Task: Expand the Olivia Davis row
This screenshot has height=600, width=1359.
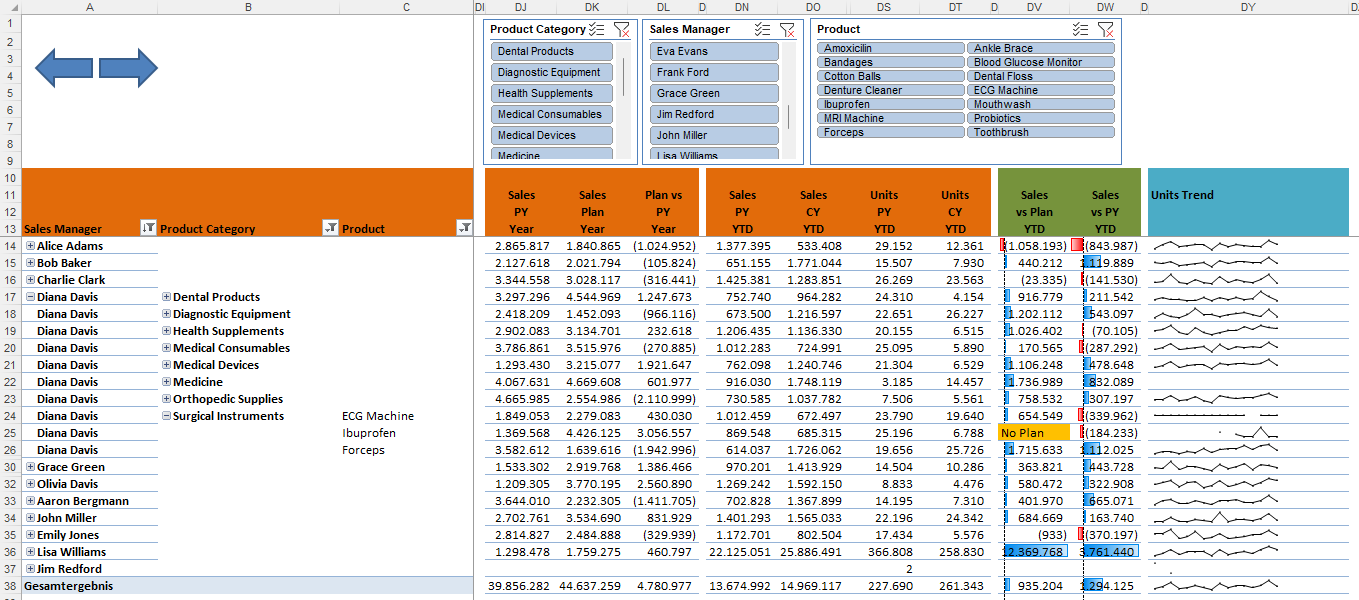Action: [30, 484]
